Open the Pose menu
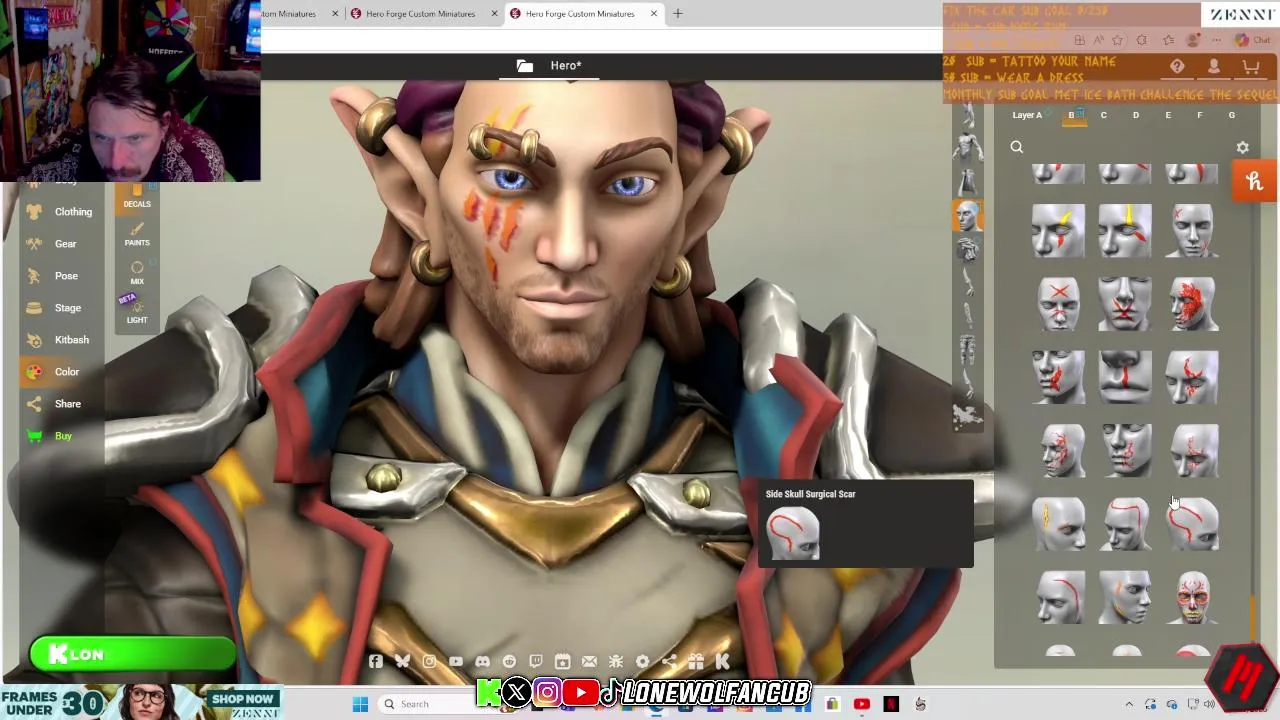Image resolution: width=1280 pixels, height=720 pixels. tap(52, 276)
